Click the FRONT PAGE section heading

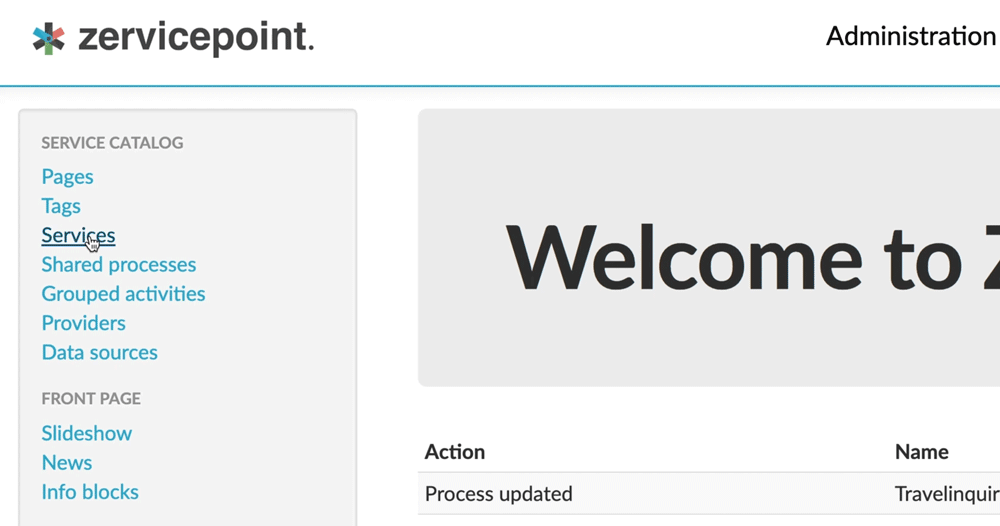[91, 398]
